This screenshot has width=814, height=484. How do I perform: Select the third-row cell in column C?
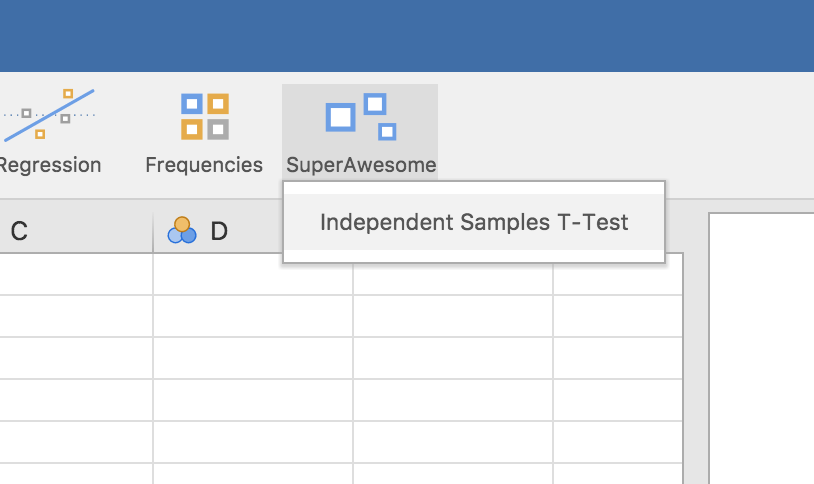tap(75, 358)
